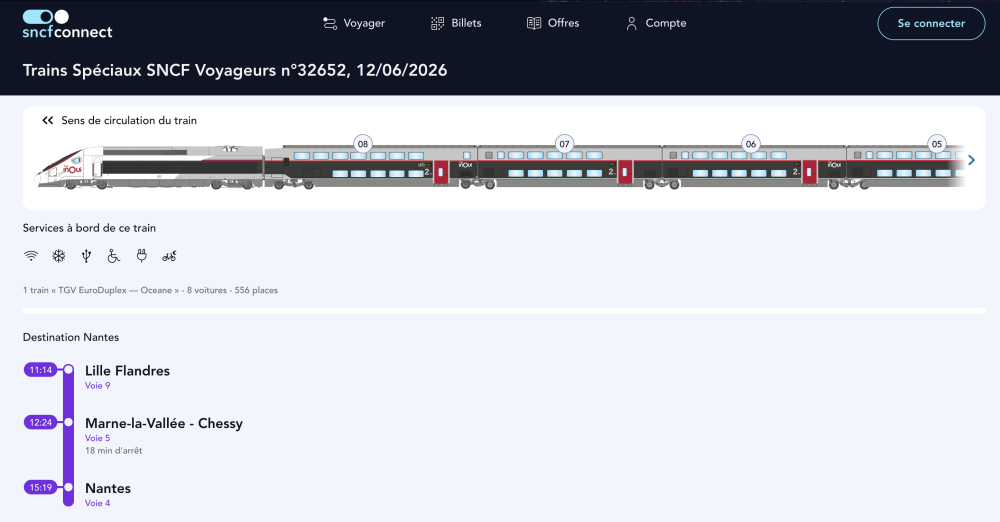Select car number 08 badge
The width and height of the screenshot is (1000, 522).
coord(363,144)
